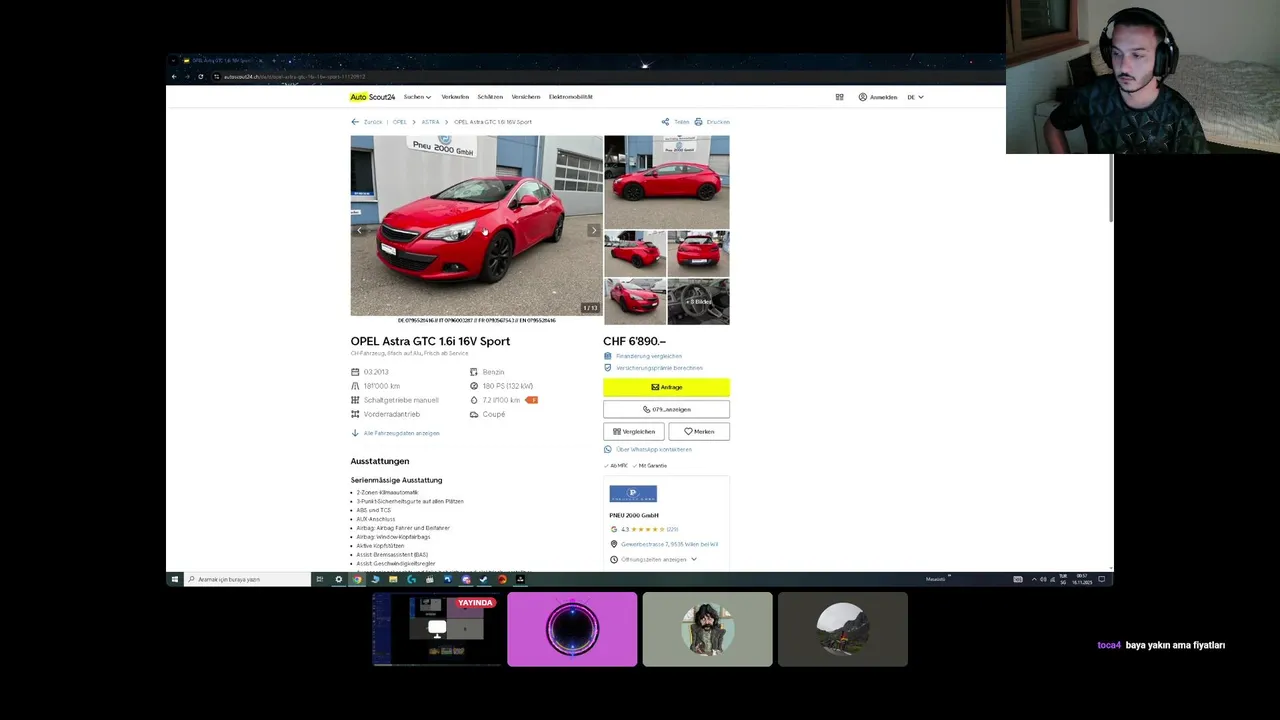1280x720 pixels.
Task: Open the OPEL breadcrumb link
Action: point(400,122)
